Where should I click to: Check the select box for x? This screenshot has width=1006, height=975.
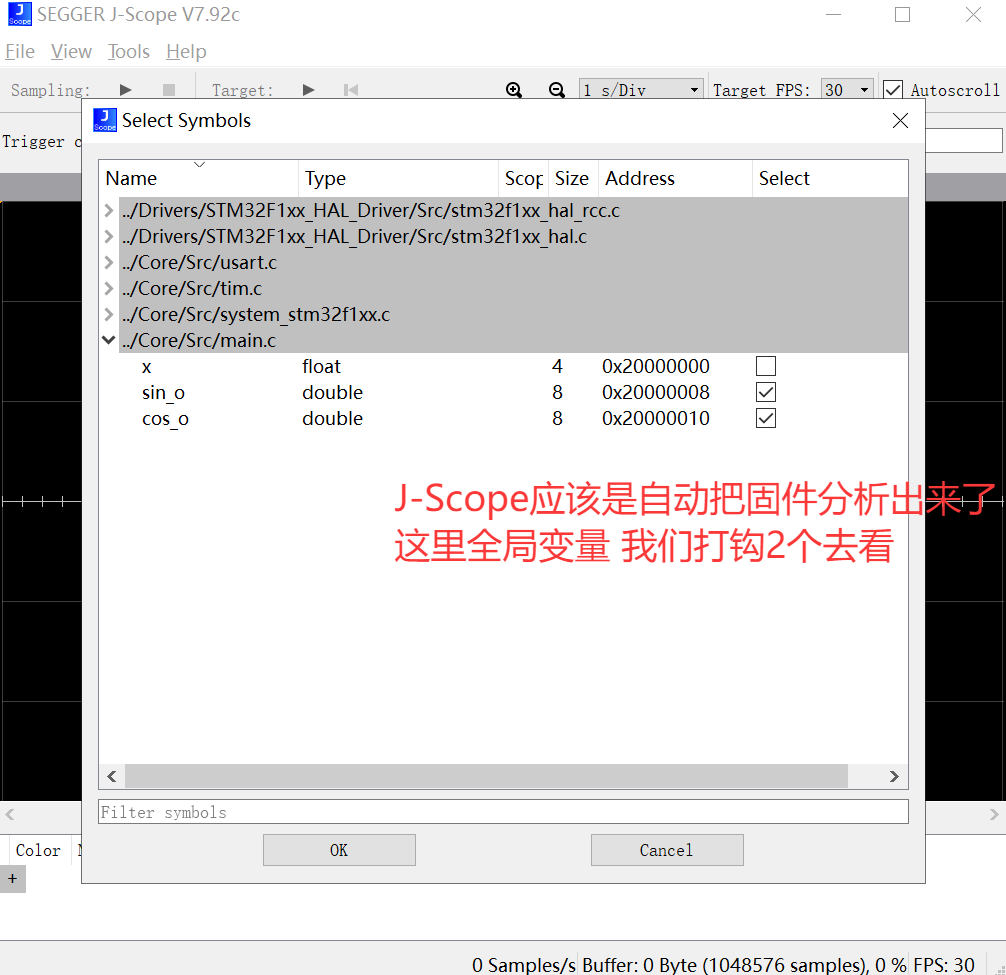(766, 366)
